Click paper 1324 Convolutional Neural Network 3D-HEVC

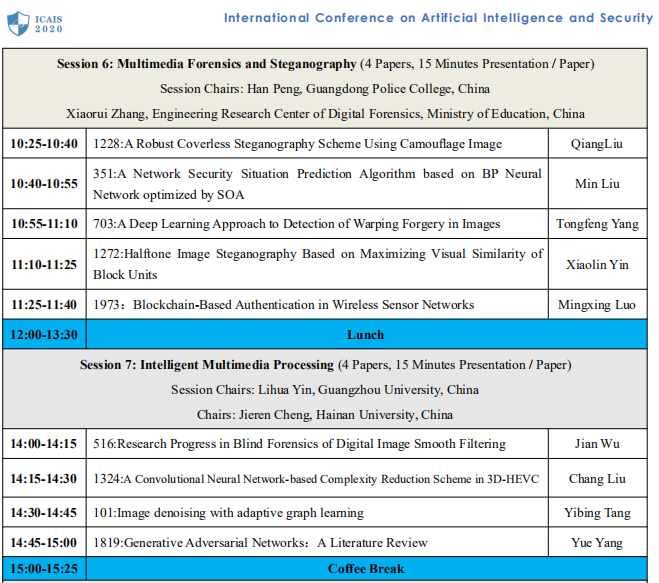click(315, 478)
